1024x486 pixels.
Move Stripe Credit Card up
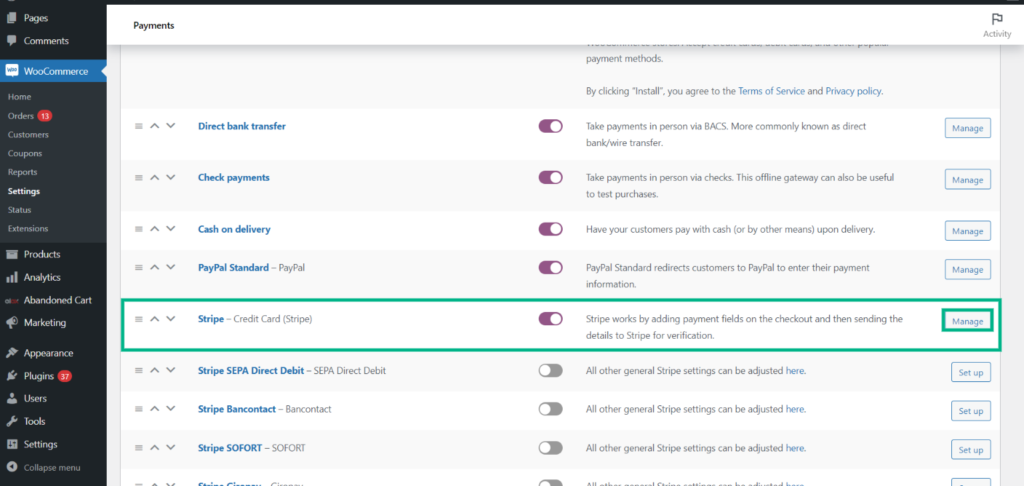155,319
